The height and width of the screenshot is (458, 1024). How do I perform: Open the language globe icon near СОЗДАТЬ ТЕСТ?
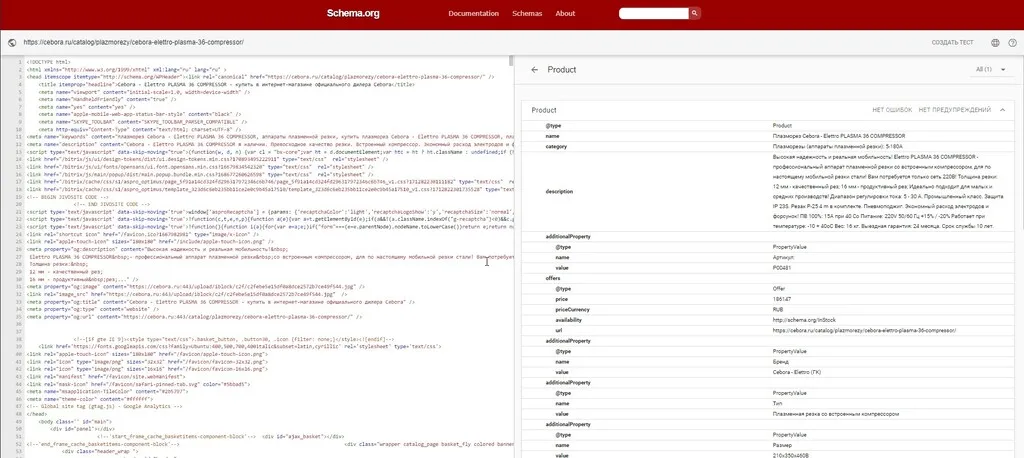(995, 42)
